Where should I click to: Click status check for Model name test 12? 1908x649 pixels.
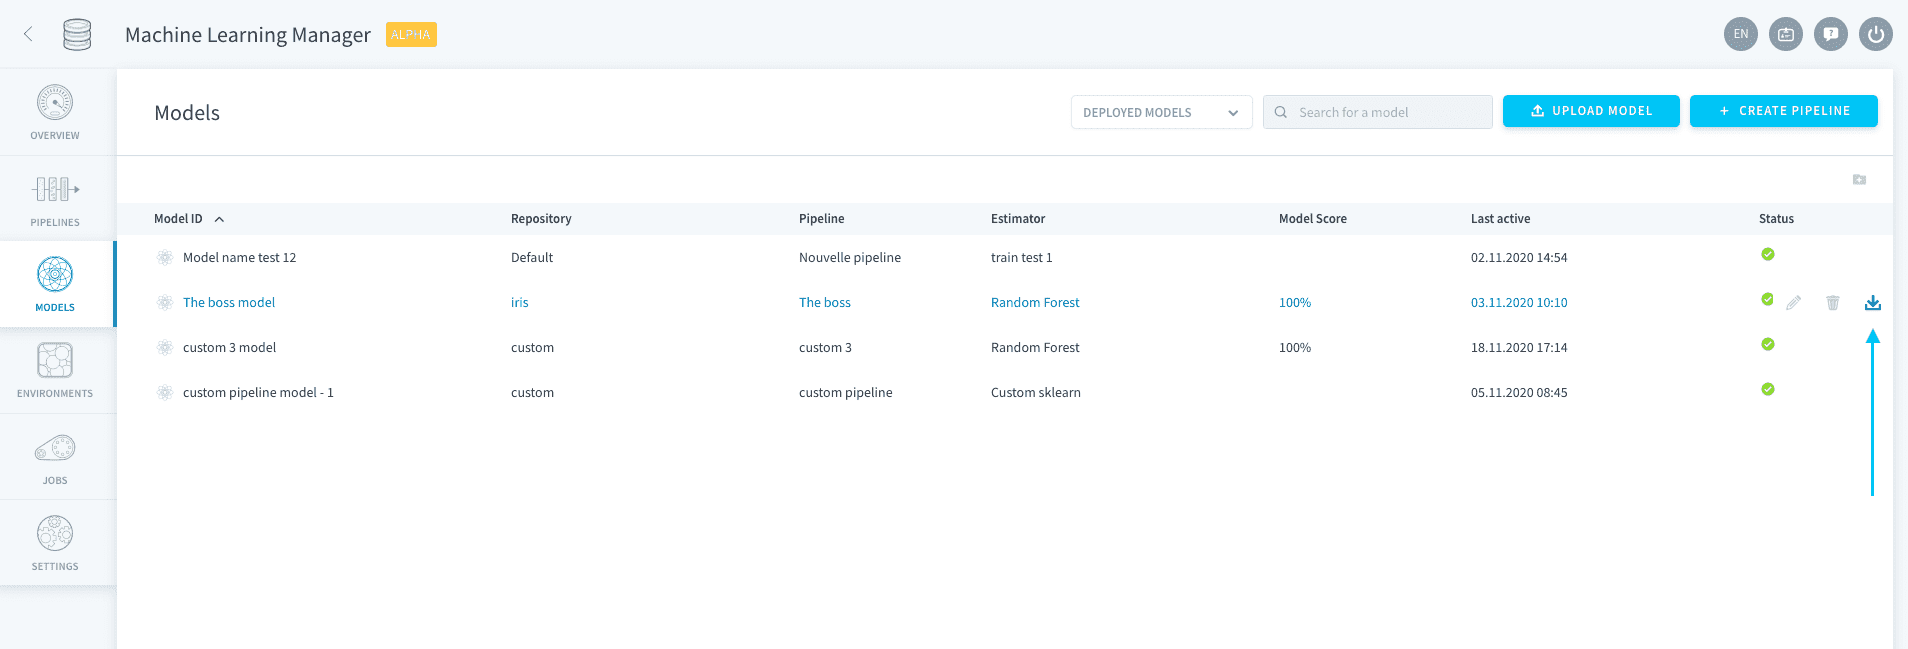[x=1768, y=254]
